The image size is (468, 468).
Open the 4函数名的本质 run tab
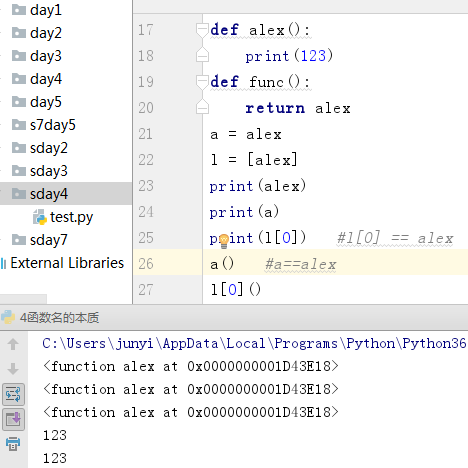click(59, 318)
